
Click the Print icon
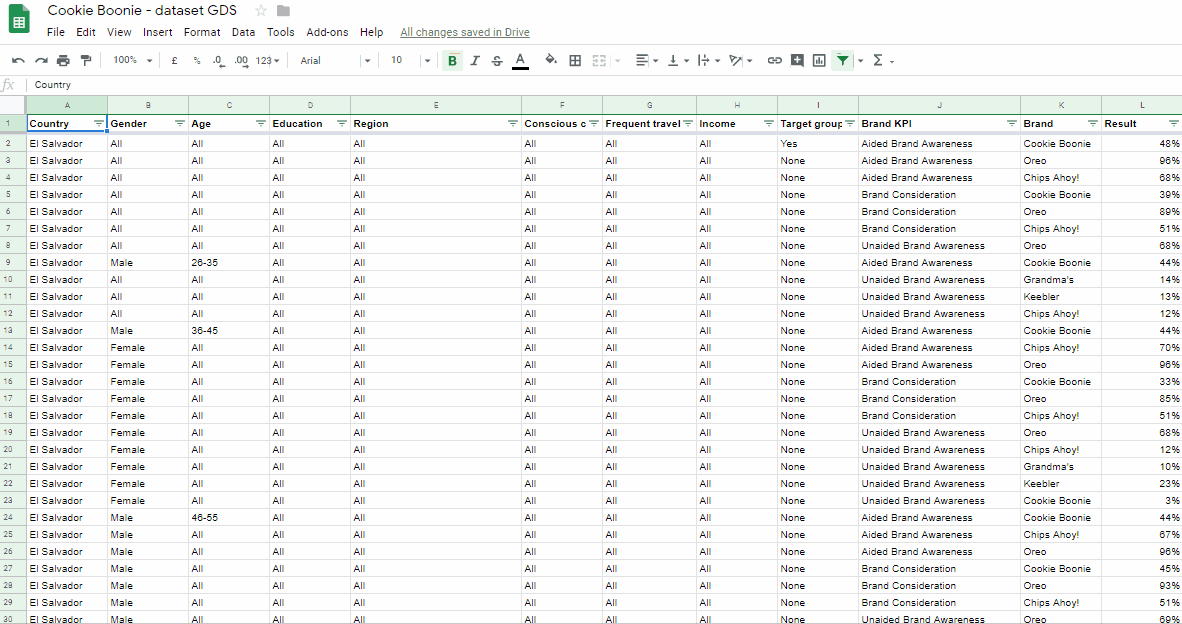click(x=63, y=60)
